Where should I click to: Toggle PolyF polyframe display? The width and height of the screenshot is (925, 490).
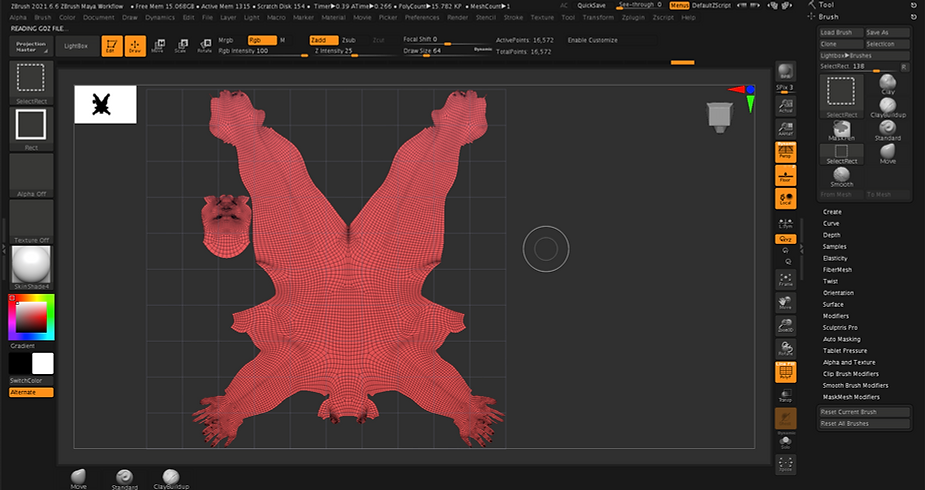(x=785, y=371)
